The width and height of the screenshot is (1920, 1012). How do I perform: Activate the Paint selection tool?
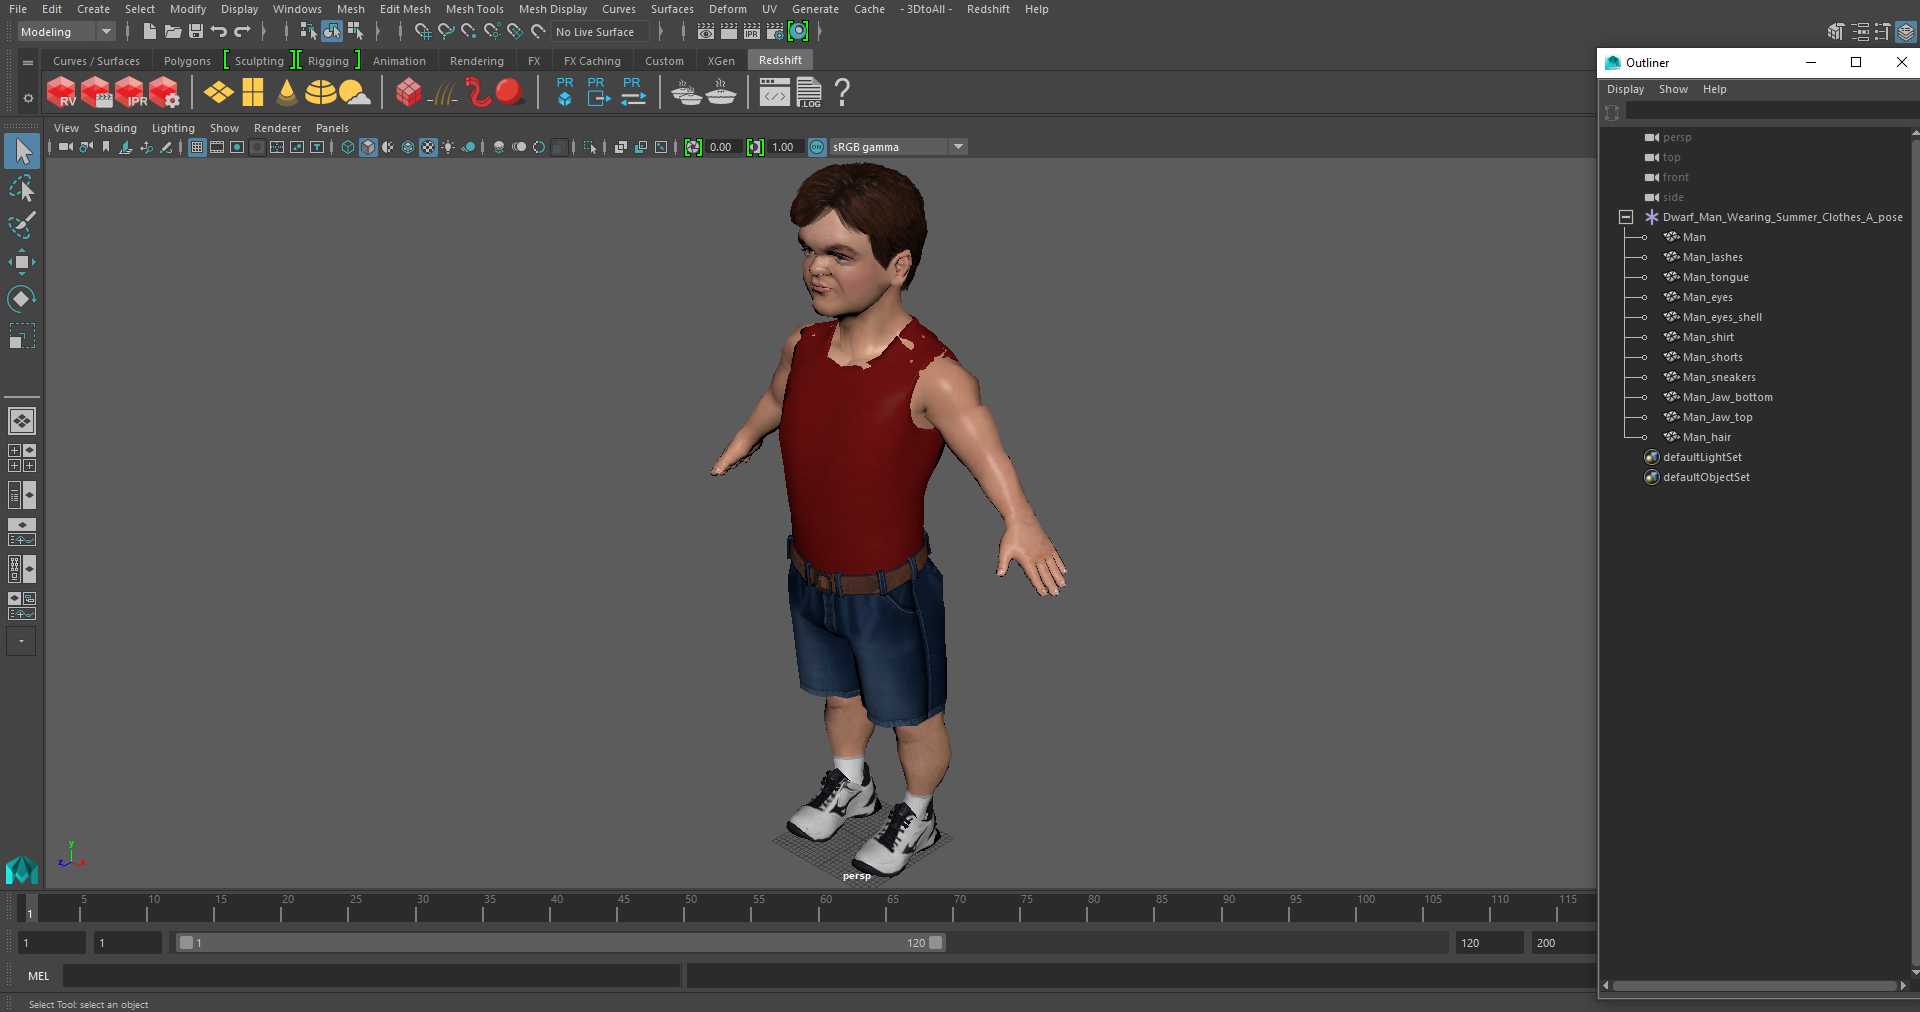[22, 225]
